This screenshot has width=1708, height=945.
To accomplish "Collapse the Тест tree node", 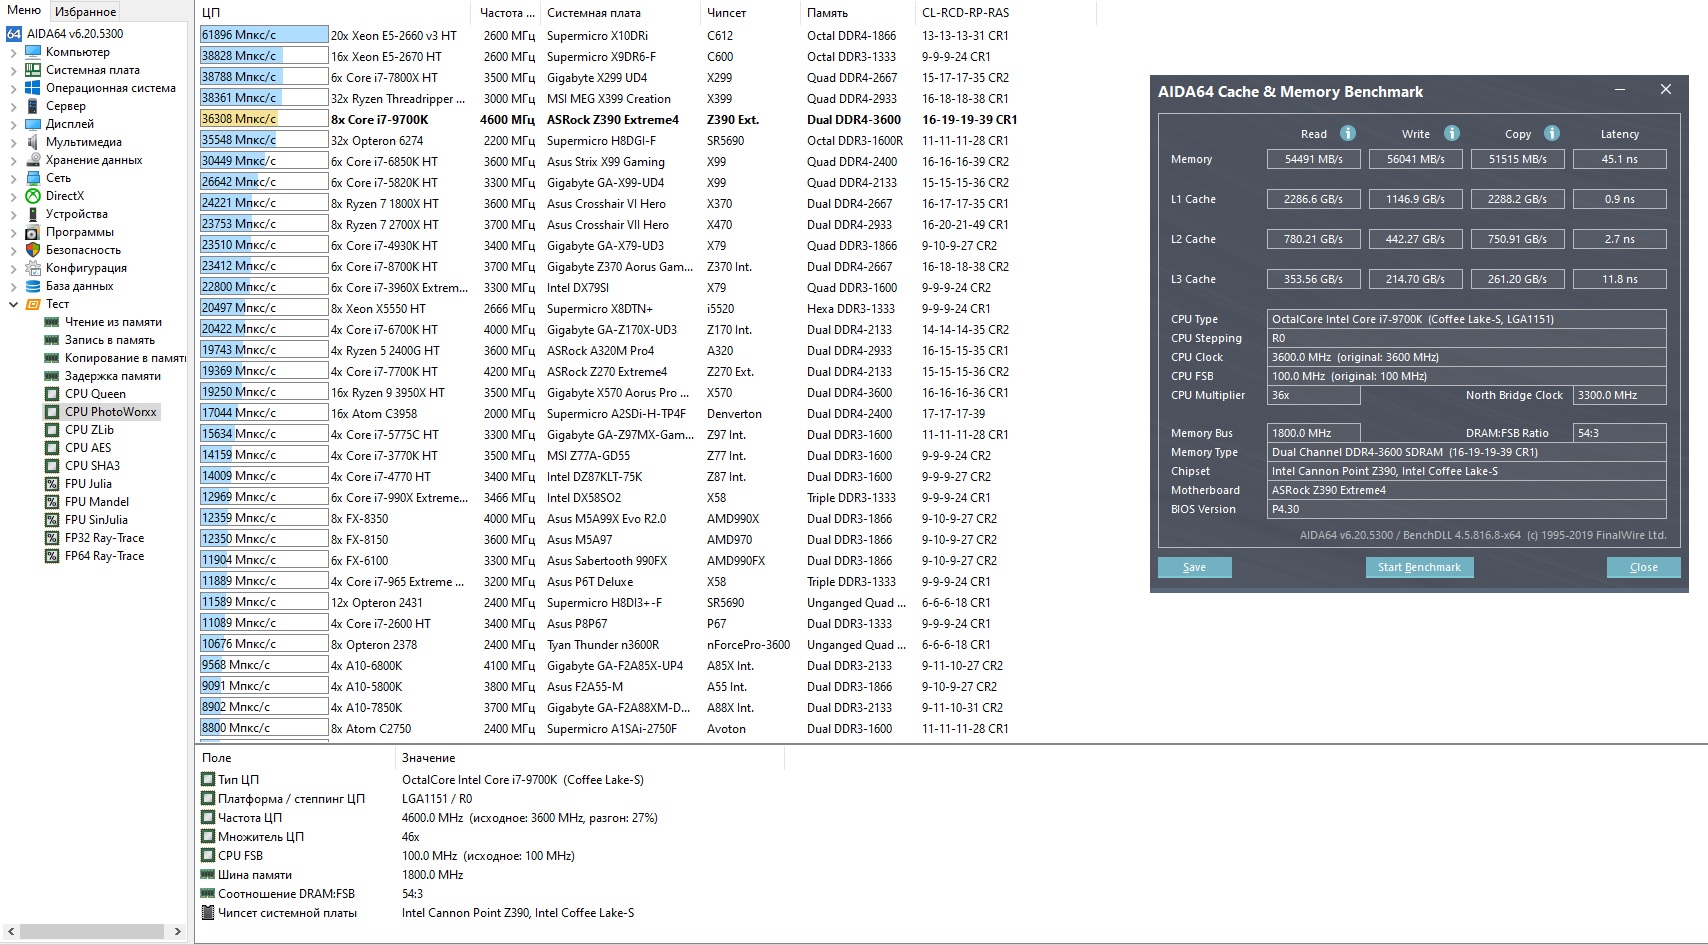I will pyautogui.click(x=13, y=304).
